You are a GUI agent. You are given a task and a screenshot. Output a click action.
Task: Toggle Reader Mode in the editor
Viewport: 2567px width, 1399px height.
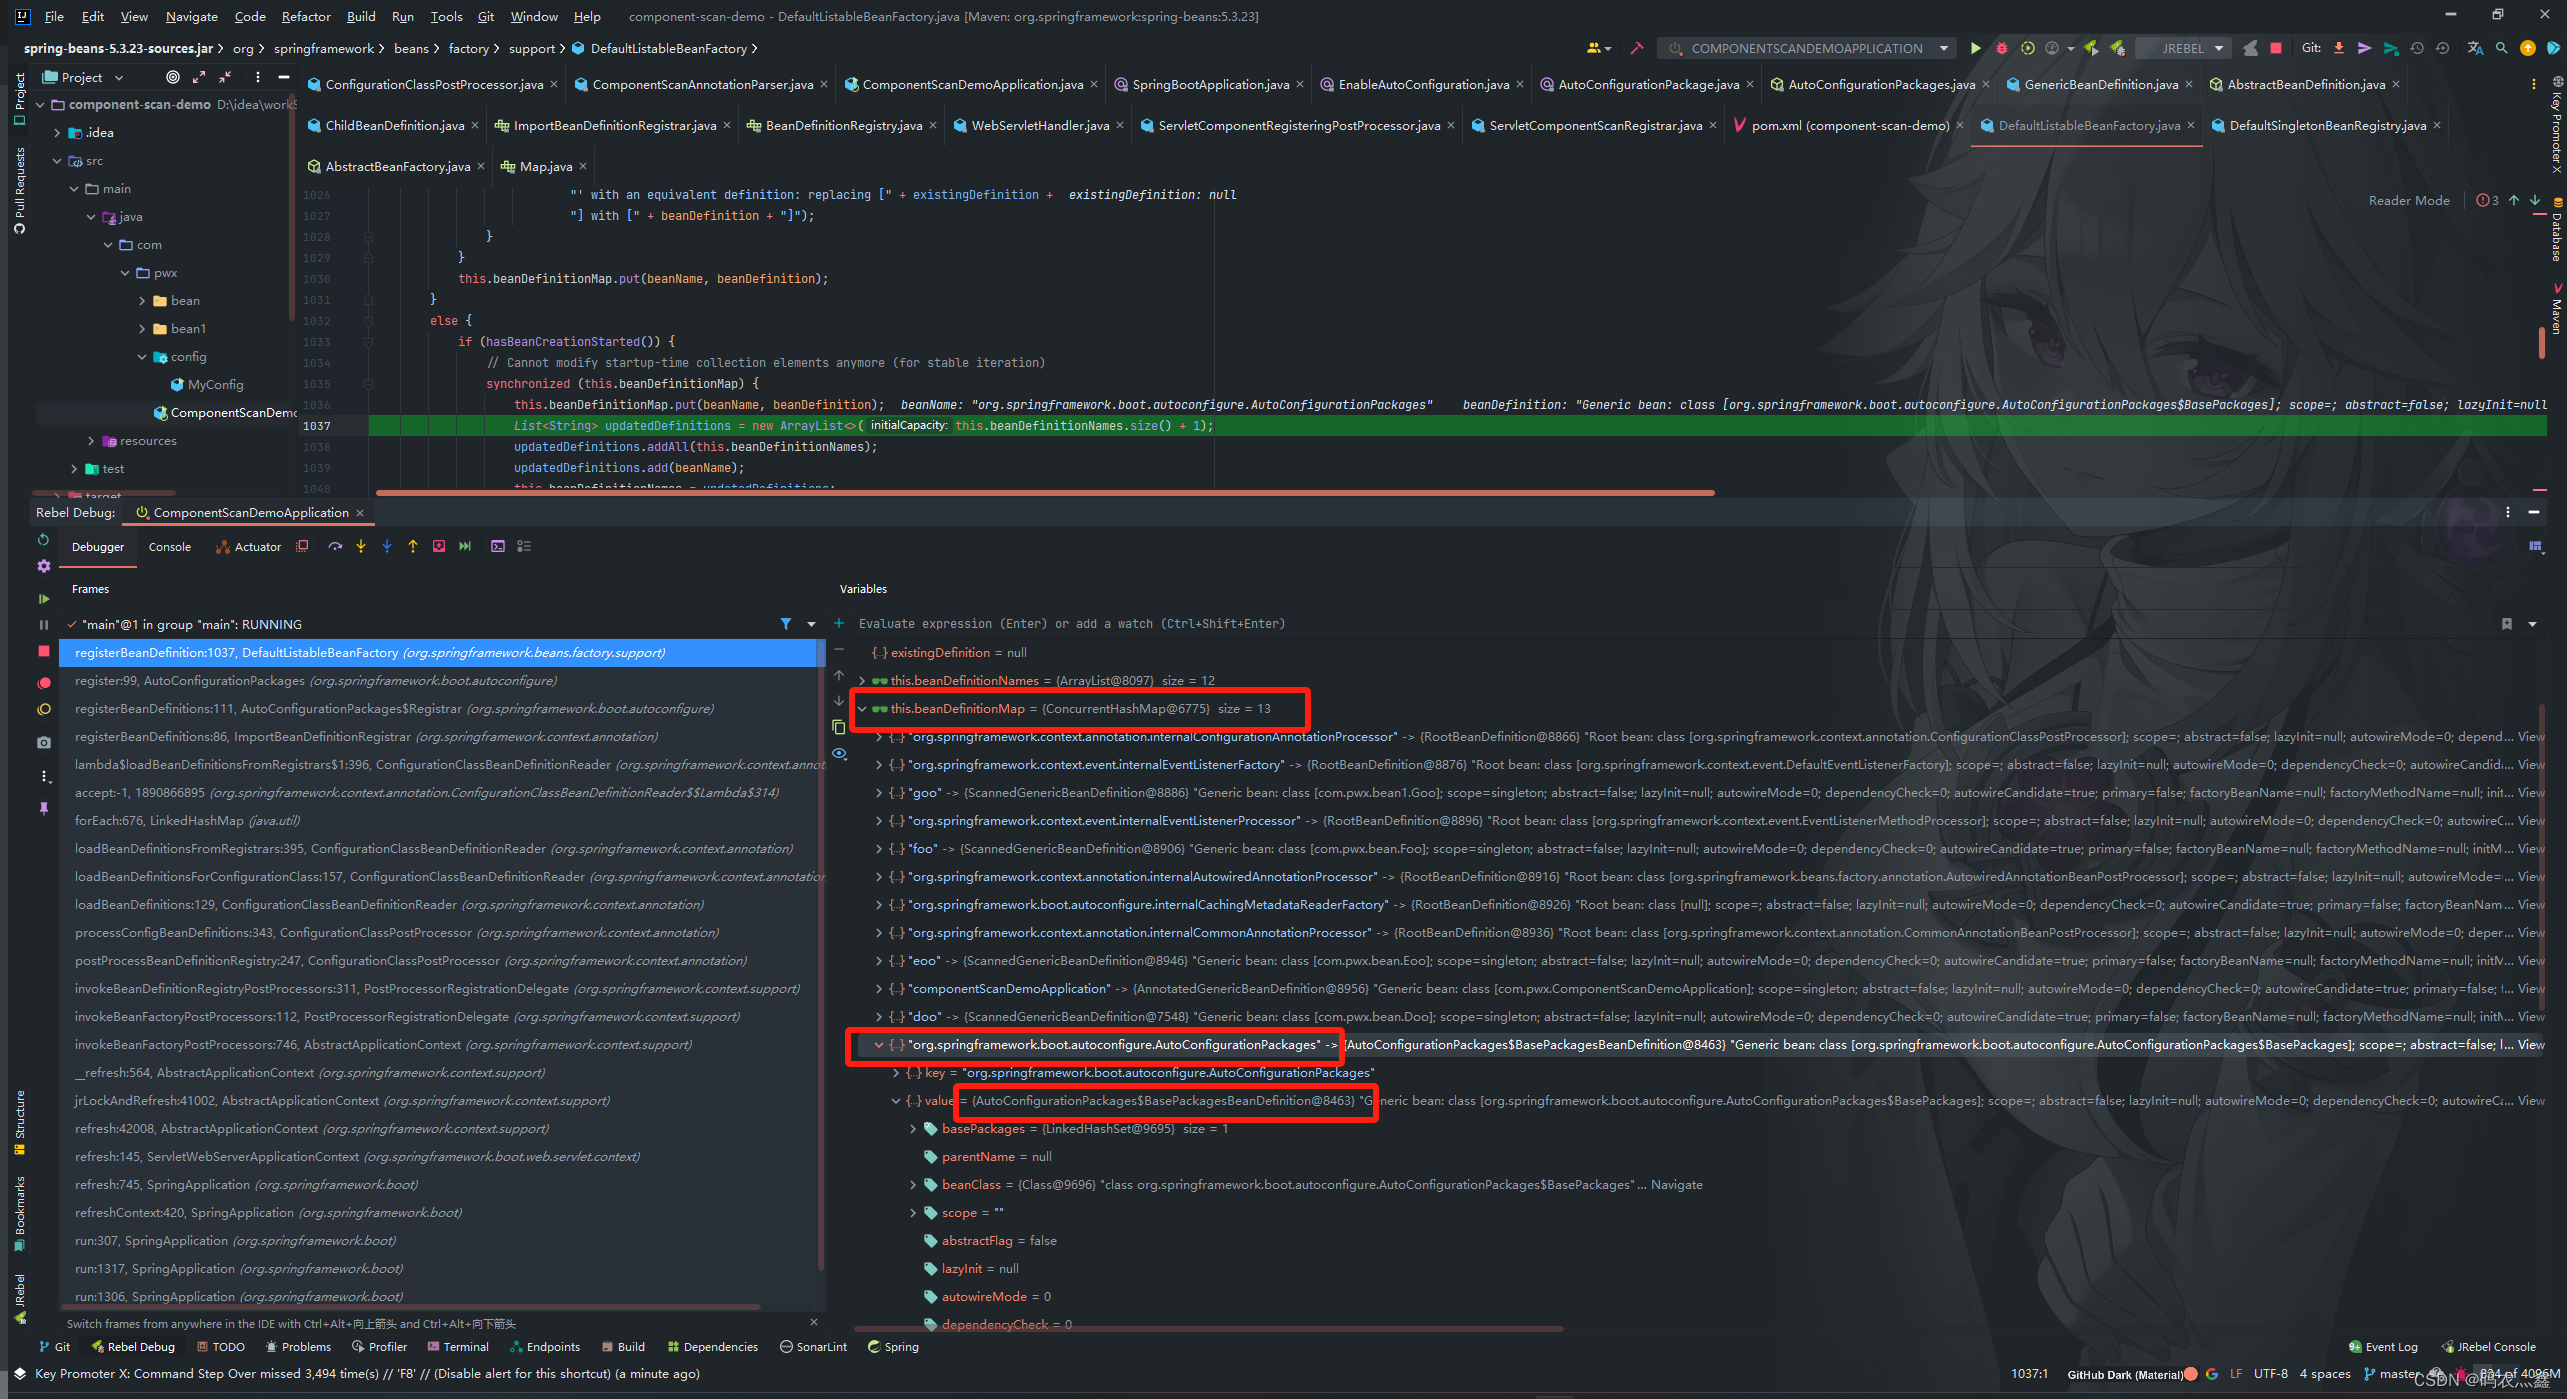(x=2408, y=200)
